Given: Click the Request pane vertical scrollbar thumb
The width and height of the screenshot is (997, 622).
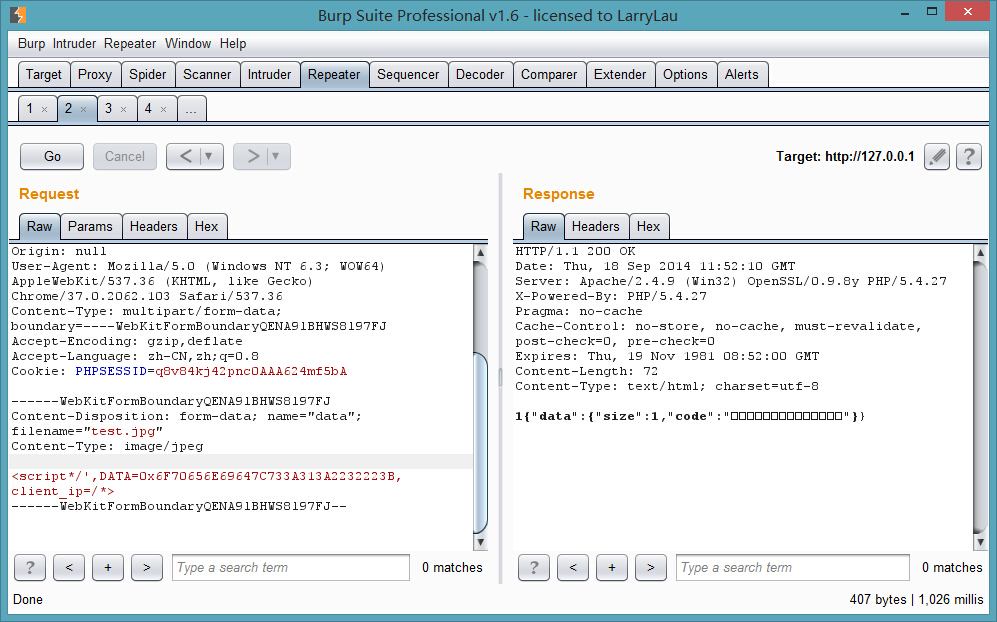Looking at the screenshot, I should (x=481, y=442).
